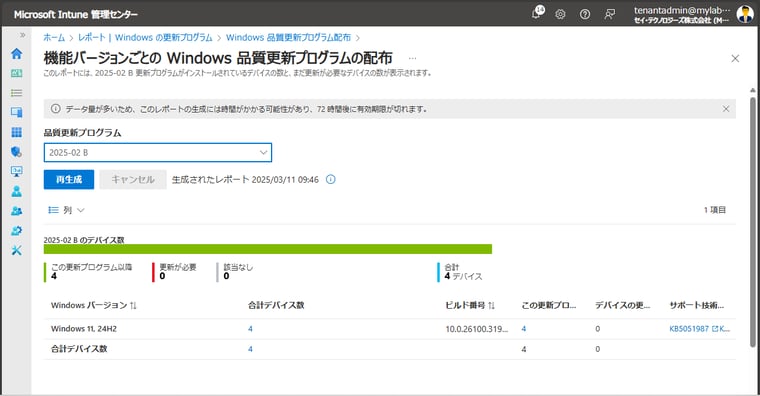Click info icon beside generated report time

(331, 179)
